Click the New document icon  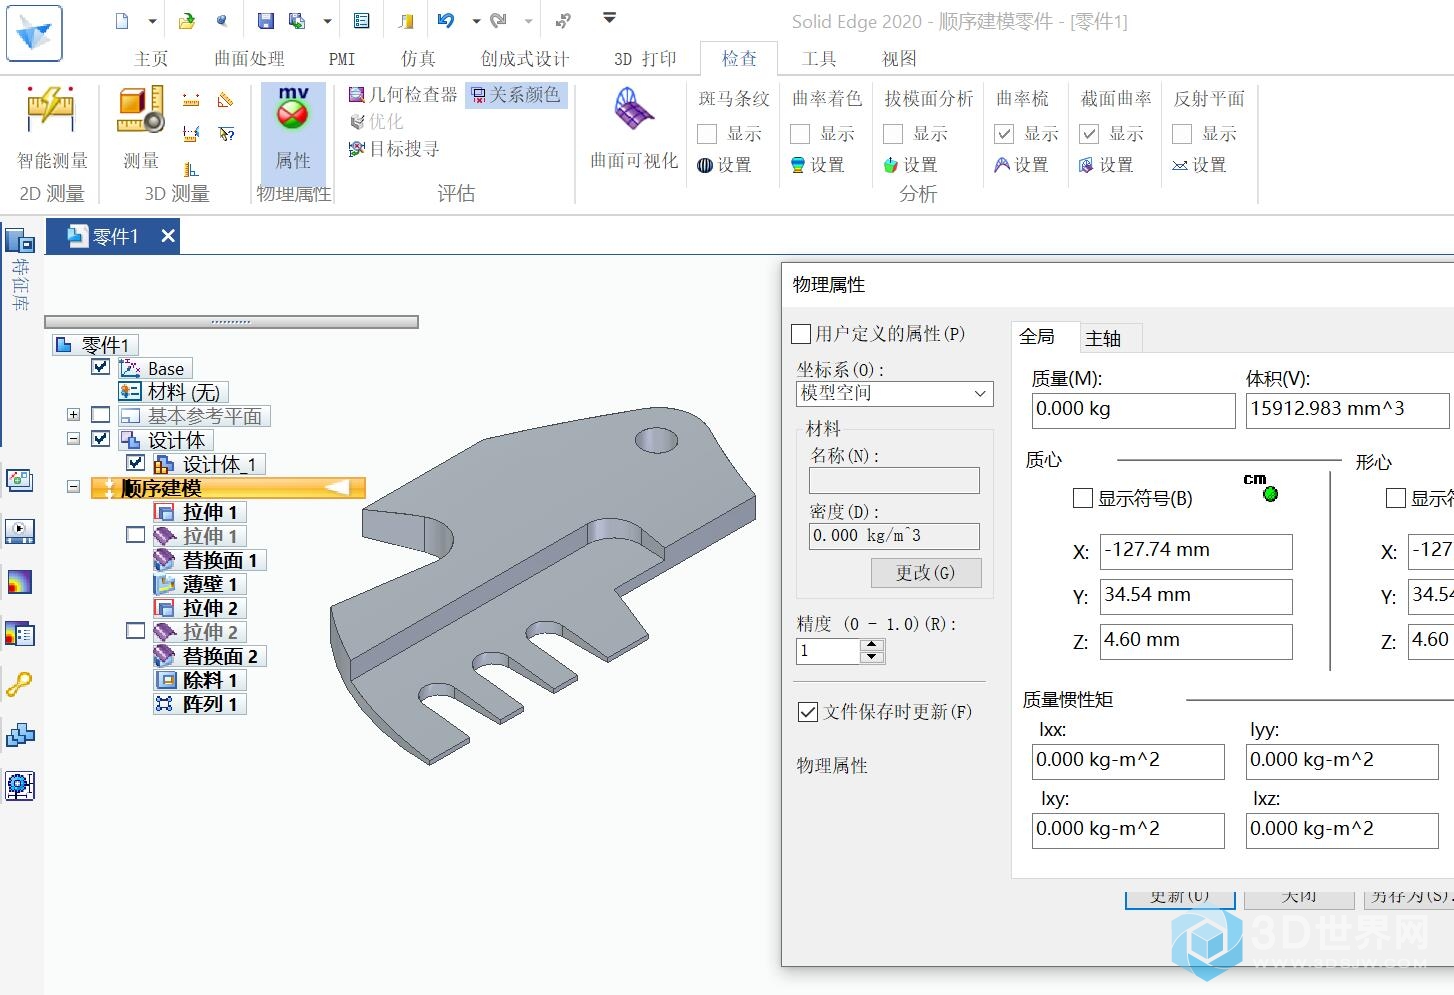122,20
